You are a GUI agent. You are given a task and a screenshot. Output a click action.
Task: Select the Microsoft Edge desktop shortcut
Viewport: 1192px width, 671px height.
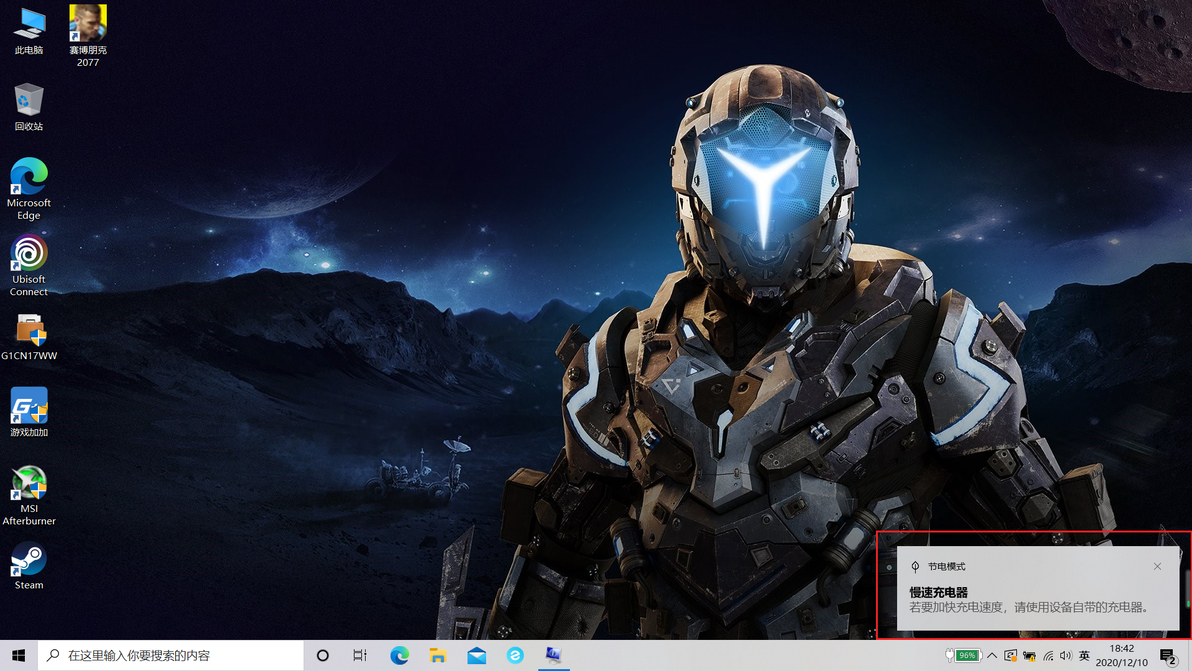coord(29,188)
